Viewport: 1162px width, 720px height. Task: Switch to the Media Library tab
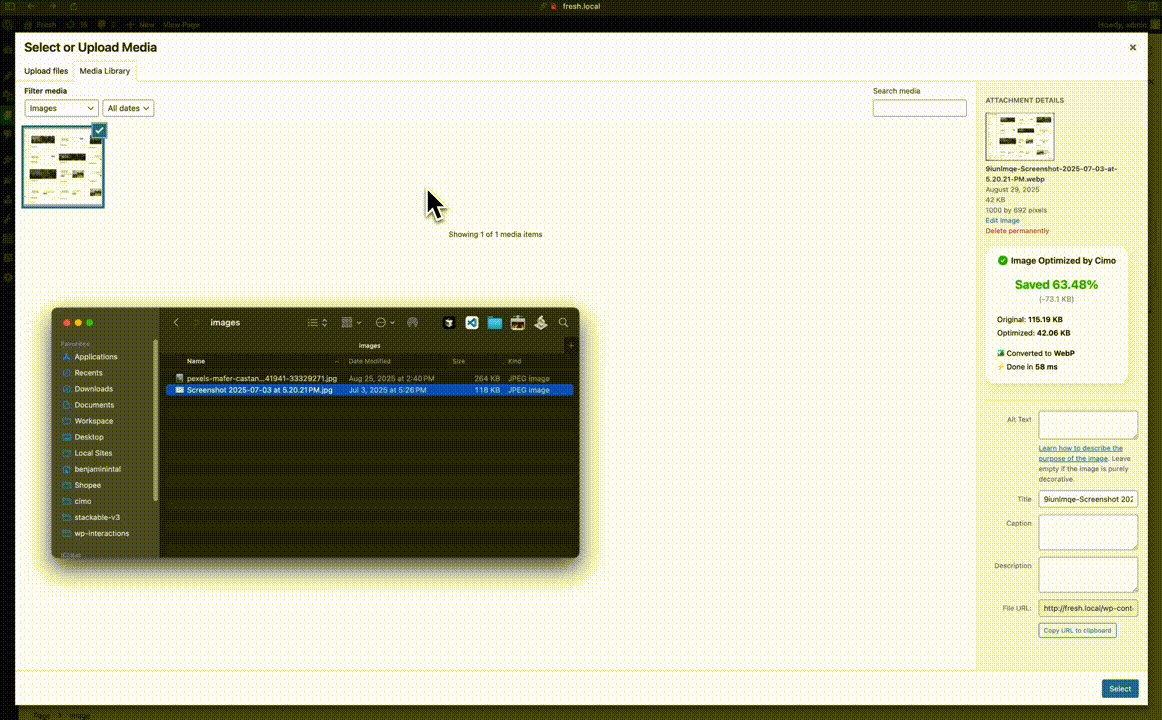(x=105, y=71)
